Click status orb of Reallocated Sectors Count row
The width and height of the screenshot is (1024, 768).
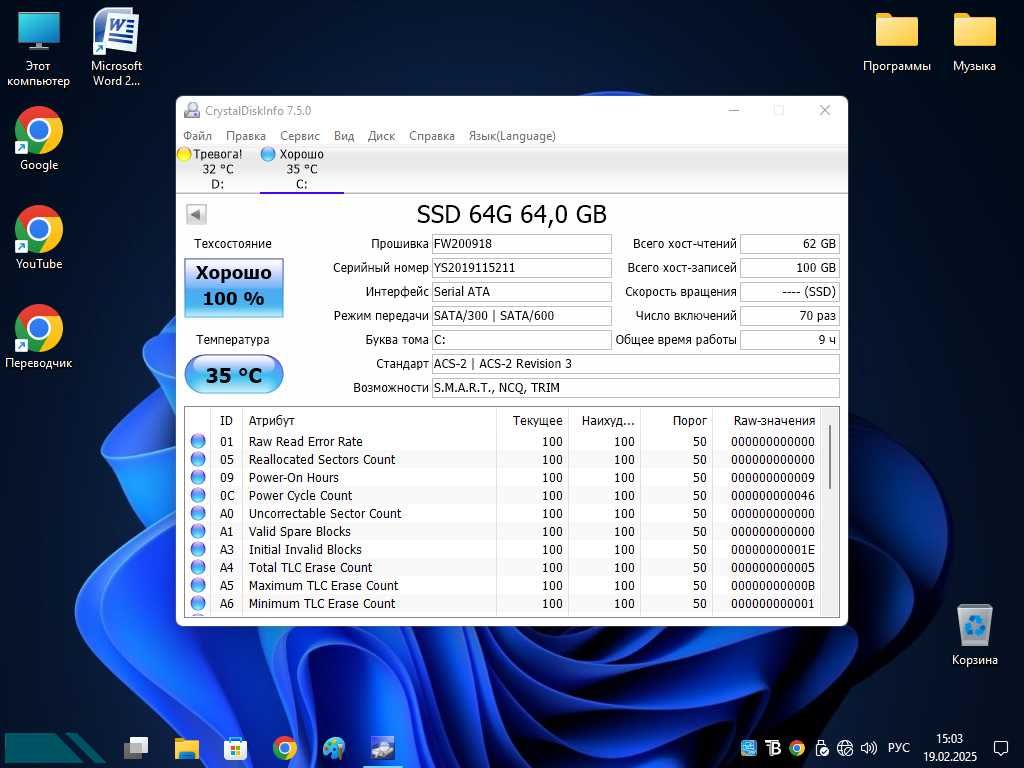(198, 459)
